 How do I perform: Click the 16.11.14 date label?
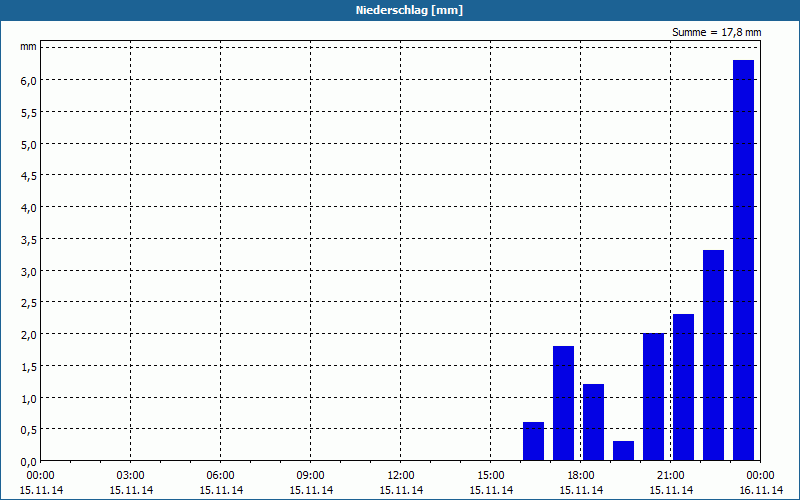point(761,490)
